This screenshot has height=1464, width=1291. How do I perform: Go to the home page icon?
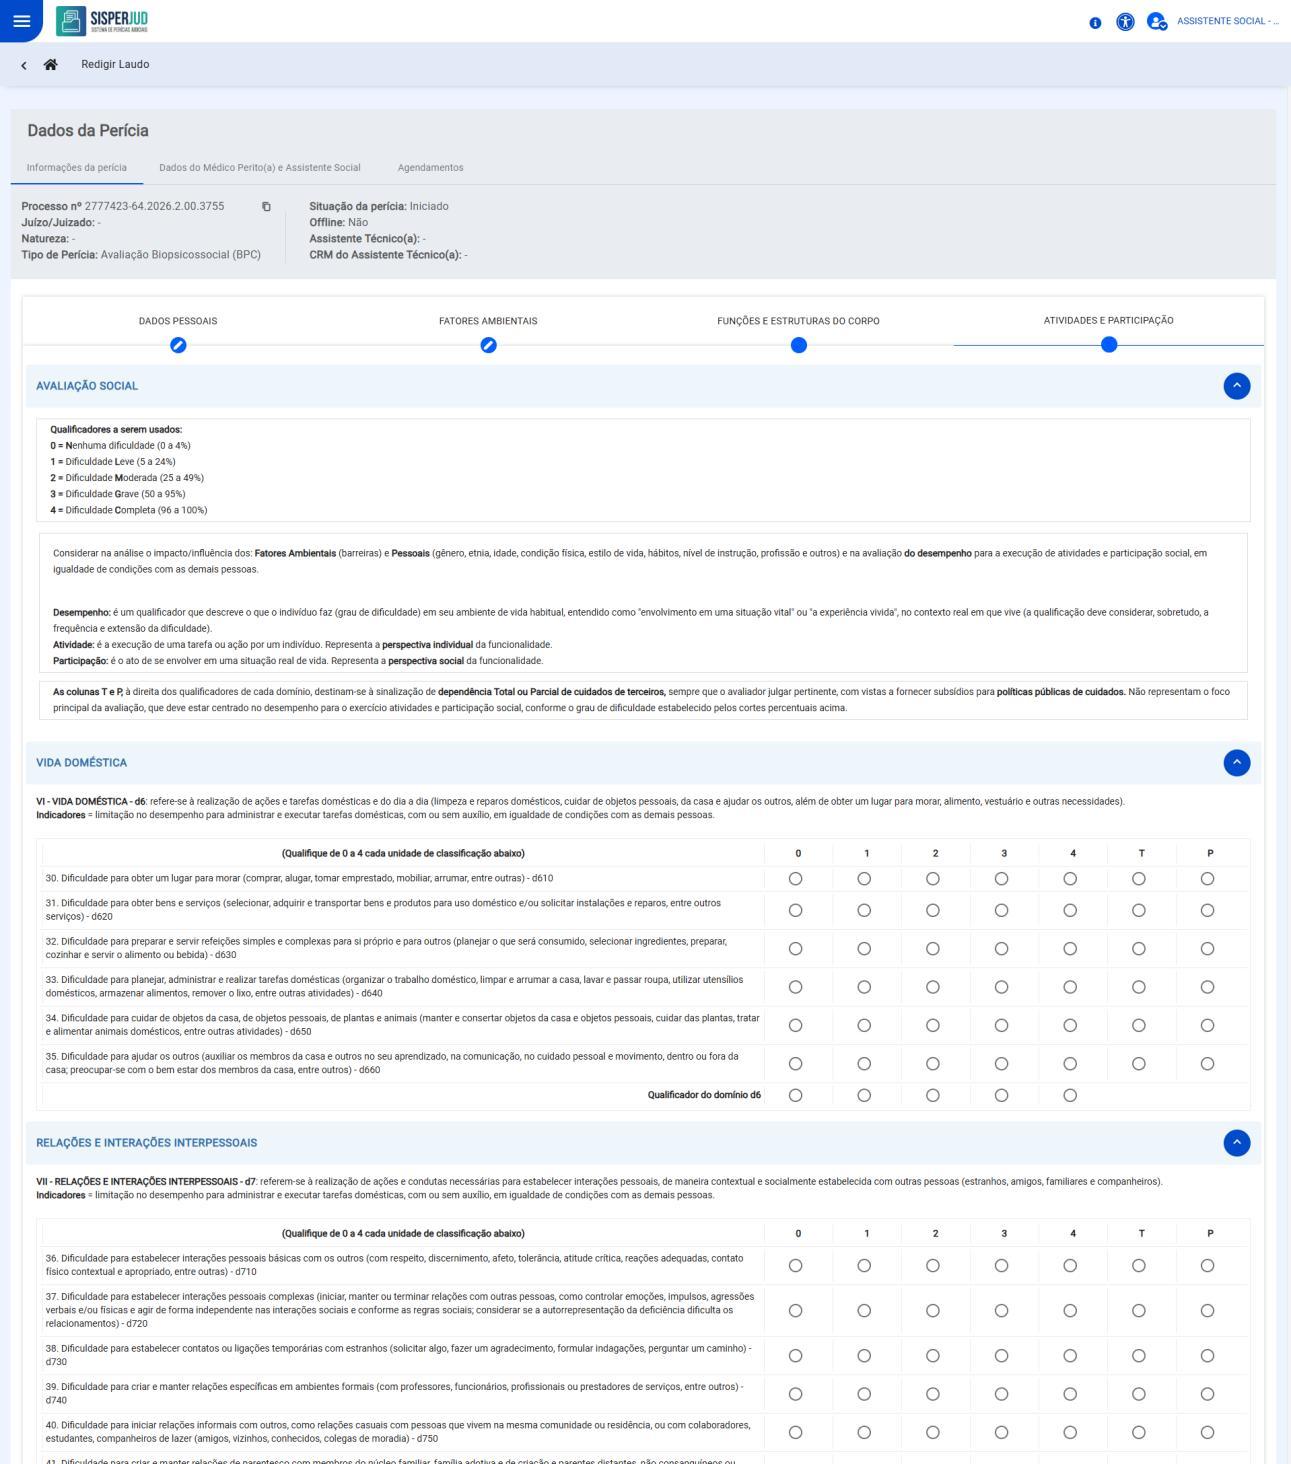(50, 64)
